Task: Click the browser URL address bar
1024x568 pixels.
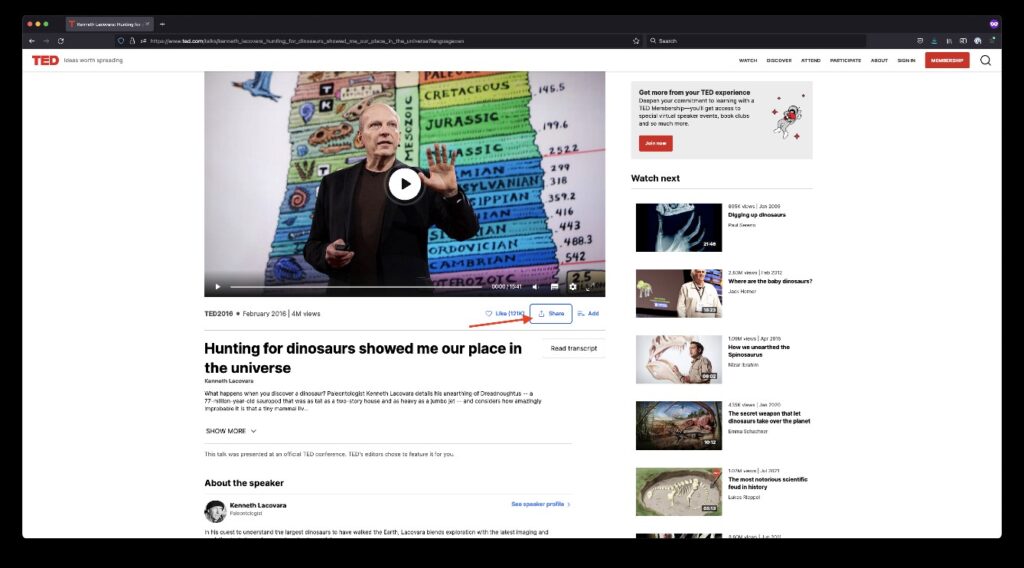Action: 379,40
